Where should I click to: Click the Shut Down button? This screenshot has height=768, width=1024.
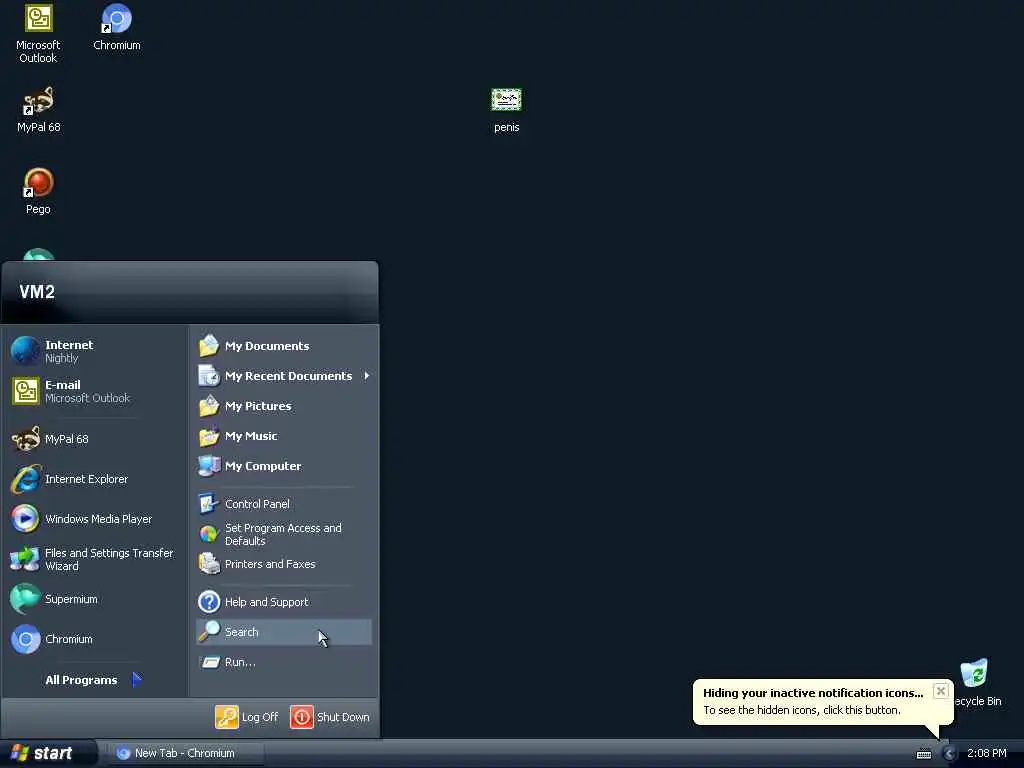330,717
